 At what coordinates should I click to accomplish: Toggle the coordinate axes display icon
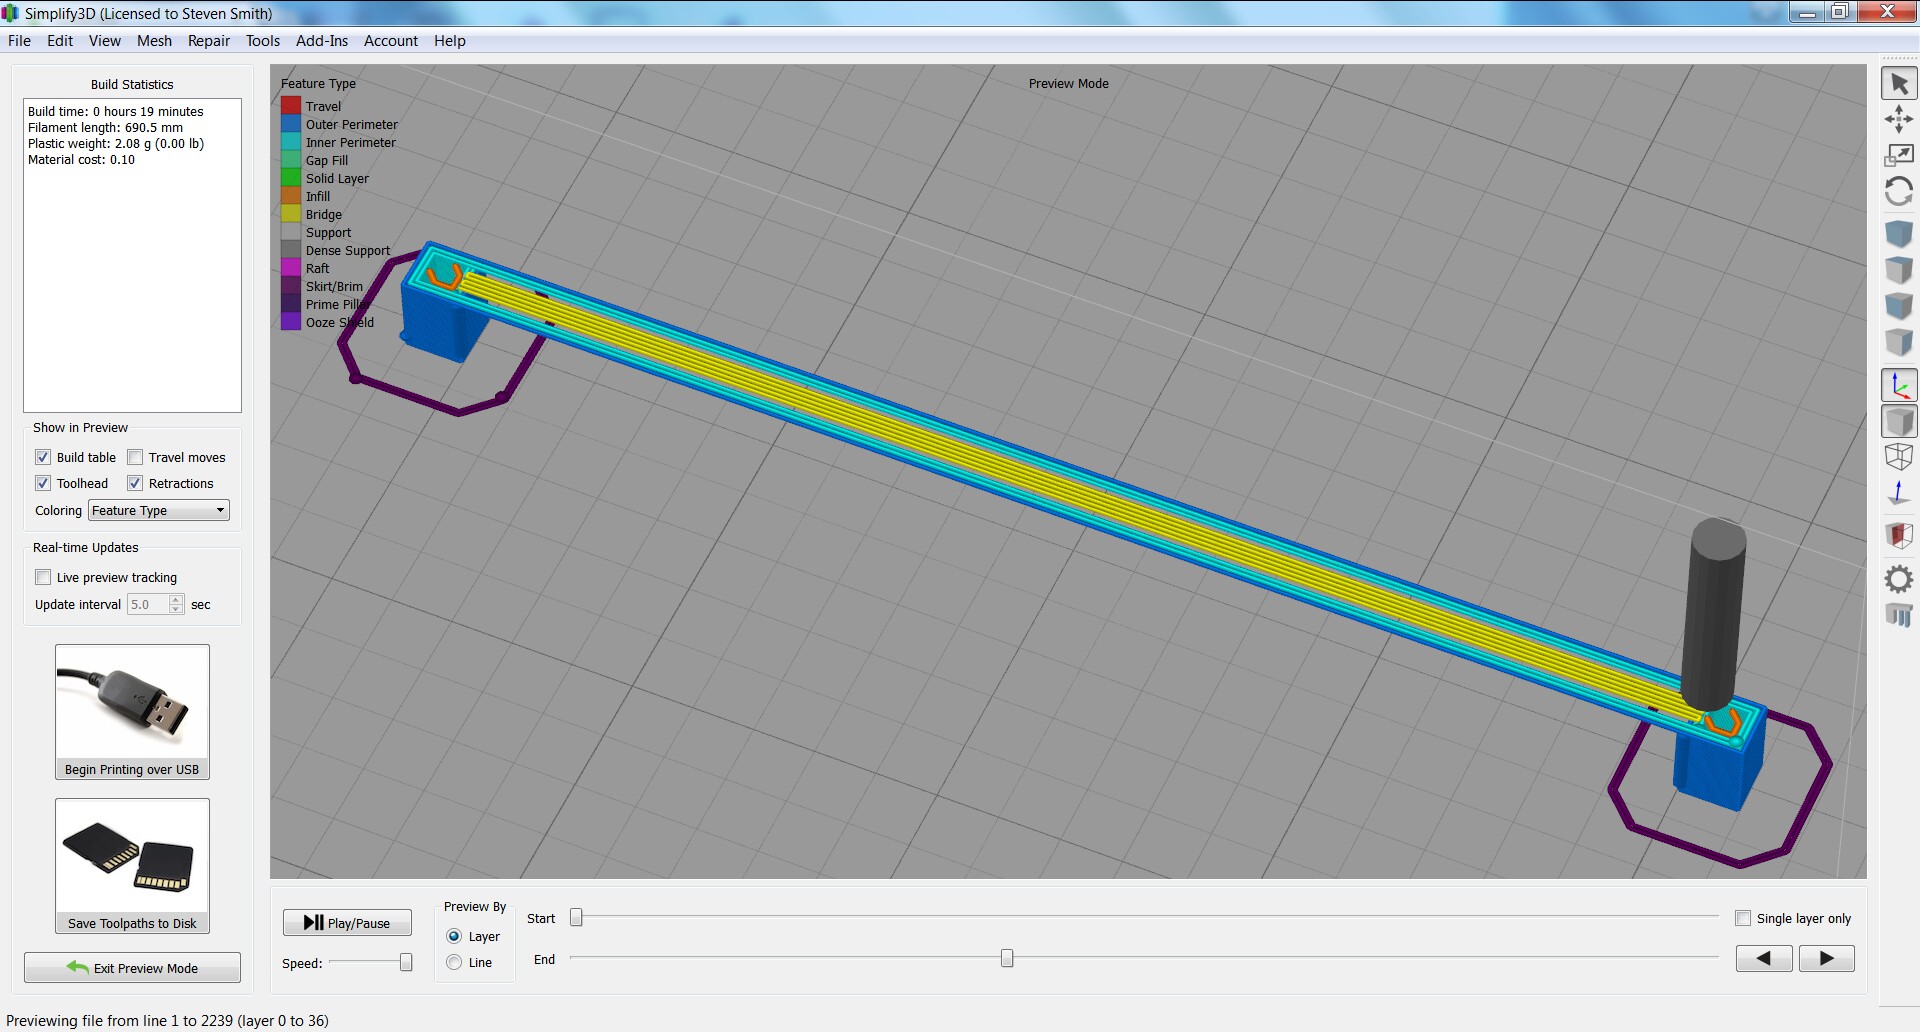click(1898, 386)
